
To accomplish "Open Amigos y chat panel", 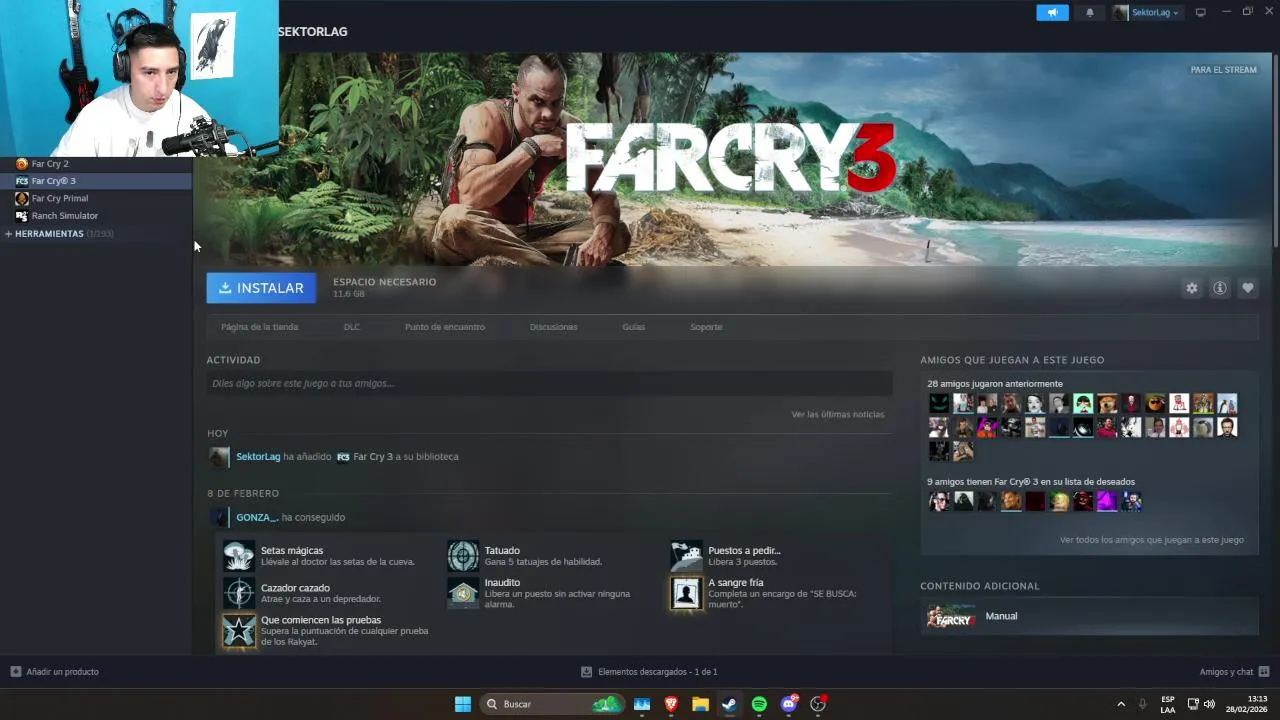I will point(1234,672).
